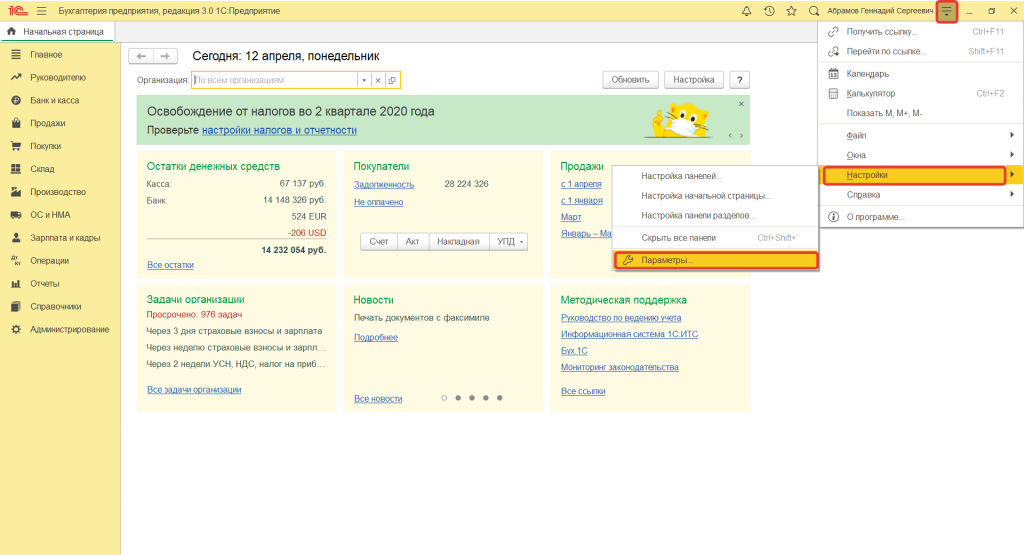Expand the organization dropdown list

[364, 80]
